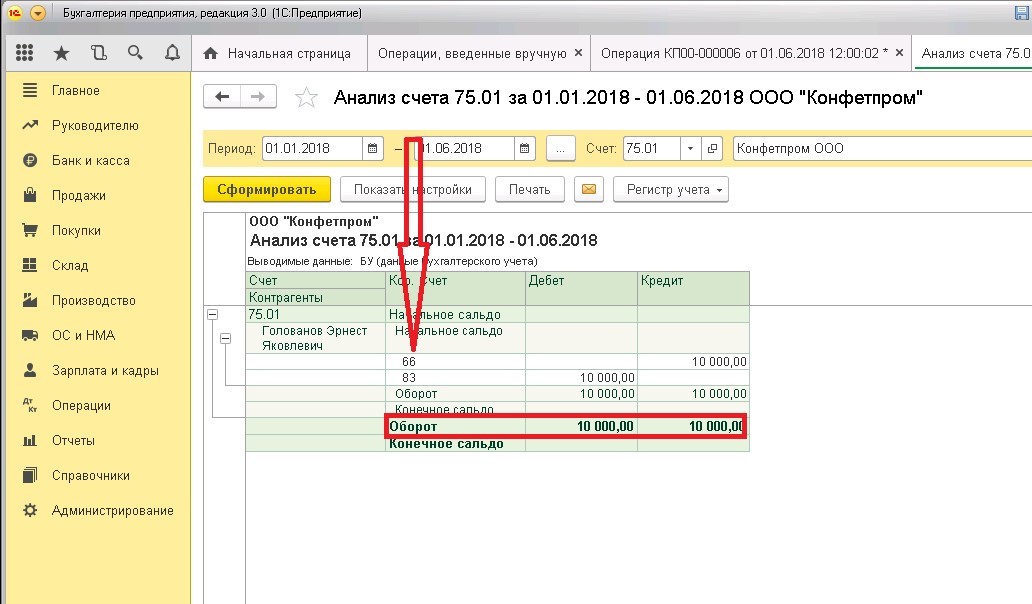Open the Руководителю section
This screenshot has height=604, width=1032.
[x=97, y=126]
